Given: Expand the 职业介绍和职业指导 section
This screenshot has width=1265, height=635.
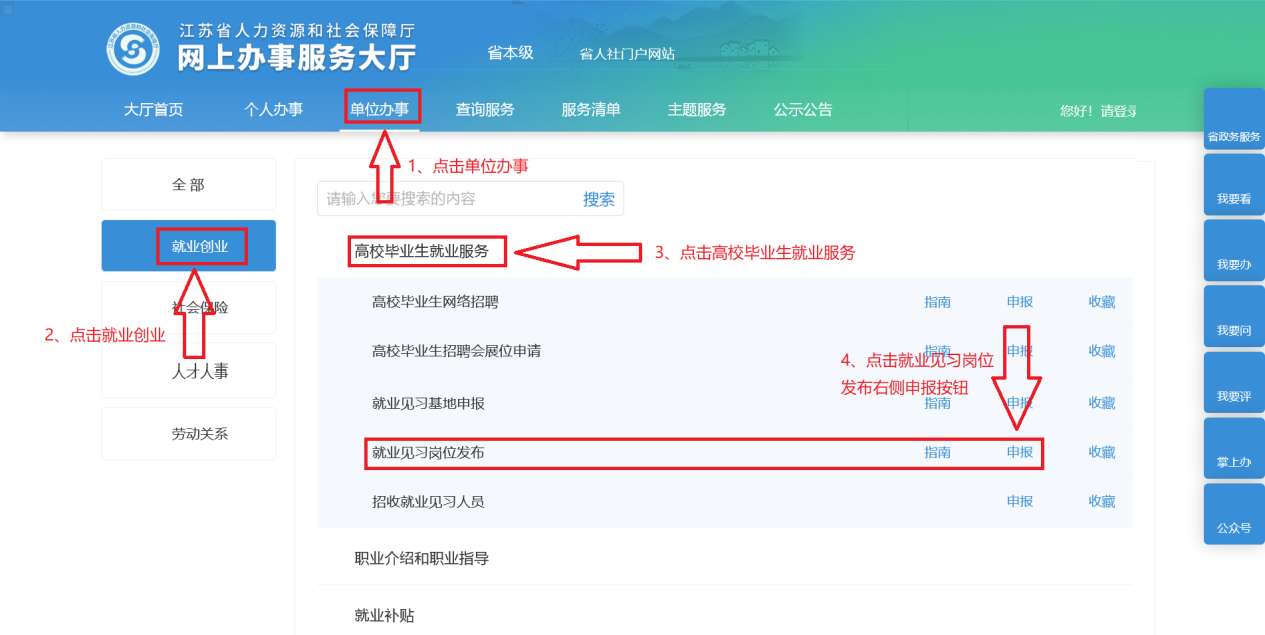Looking at the screenshot, I should point(422,558).
